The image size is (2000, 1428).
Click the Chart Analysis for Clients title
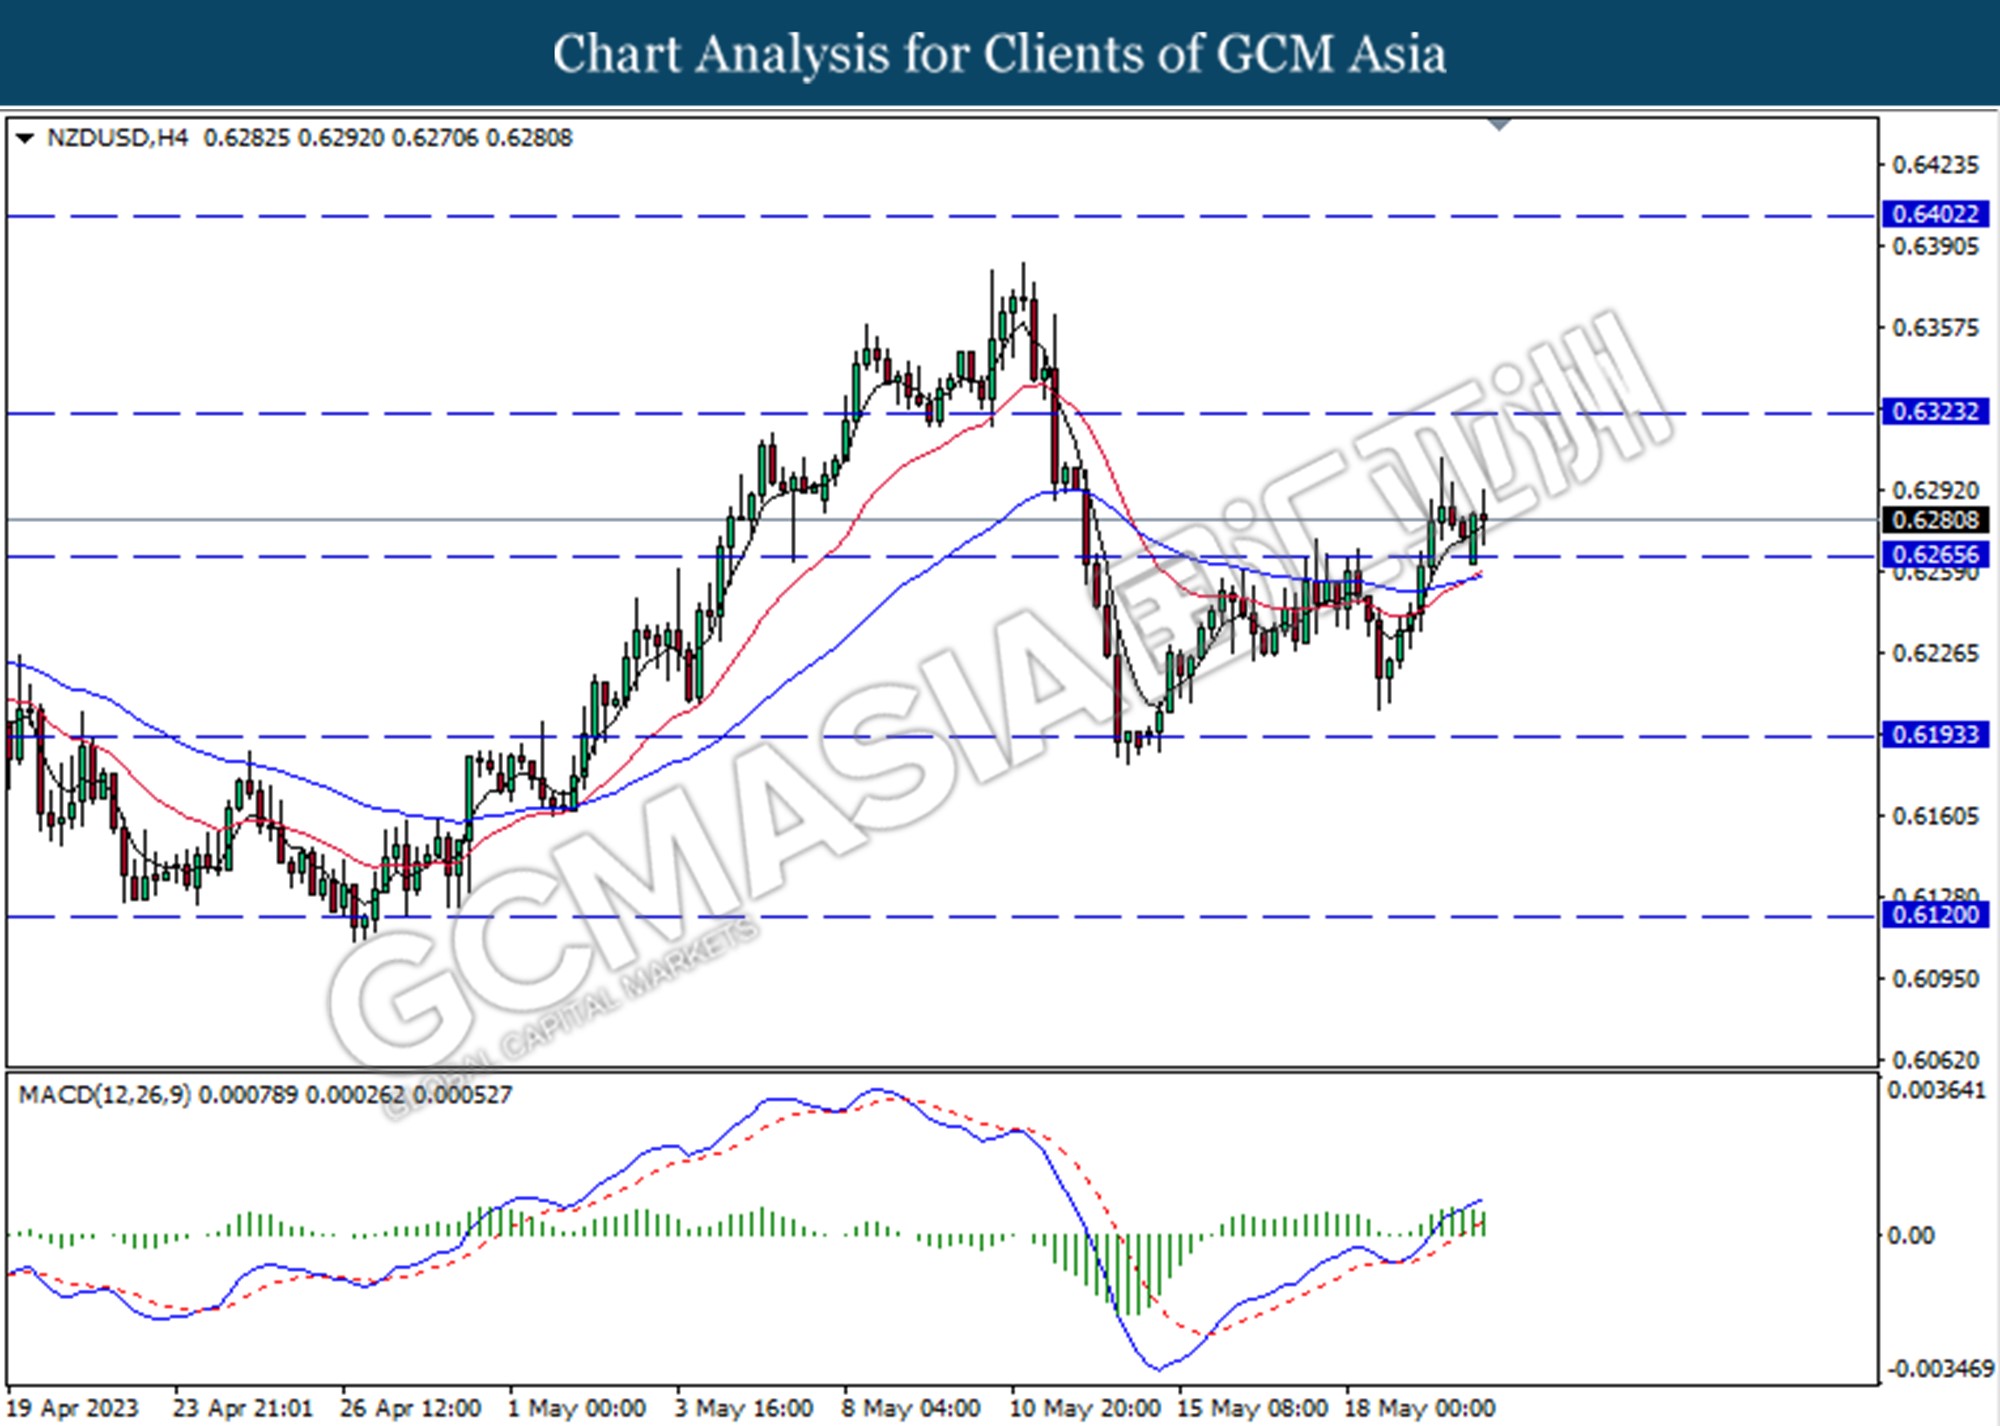point(999,54)
